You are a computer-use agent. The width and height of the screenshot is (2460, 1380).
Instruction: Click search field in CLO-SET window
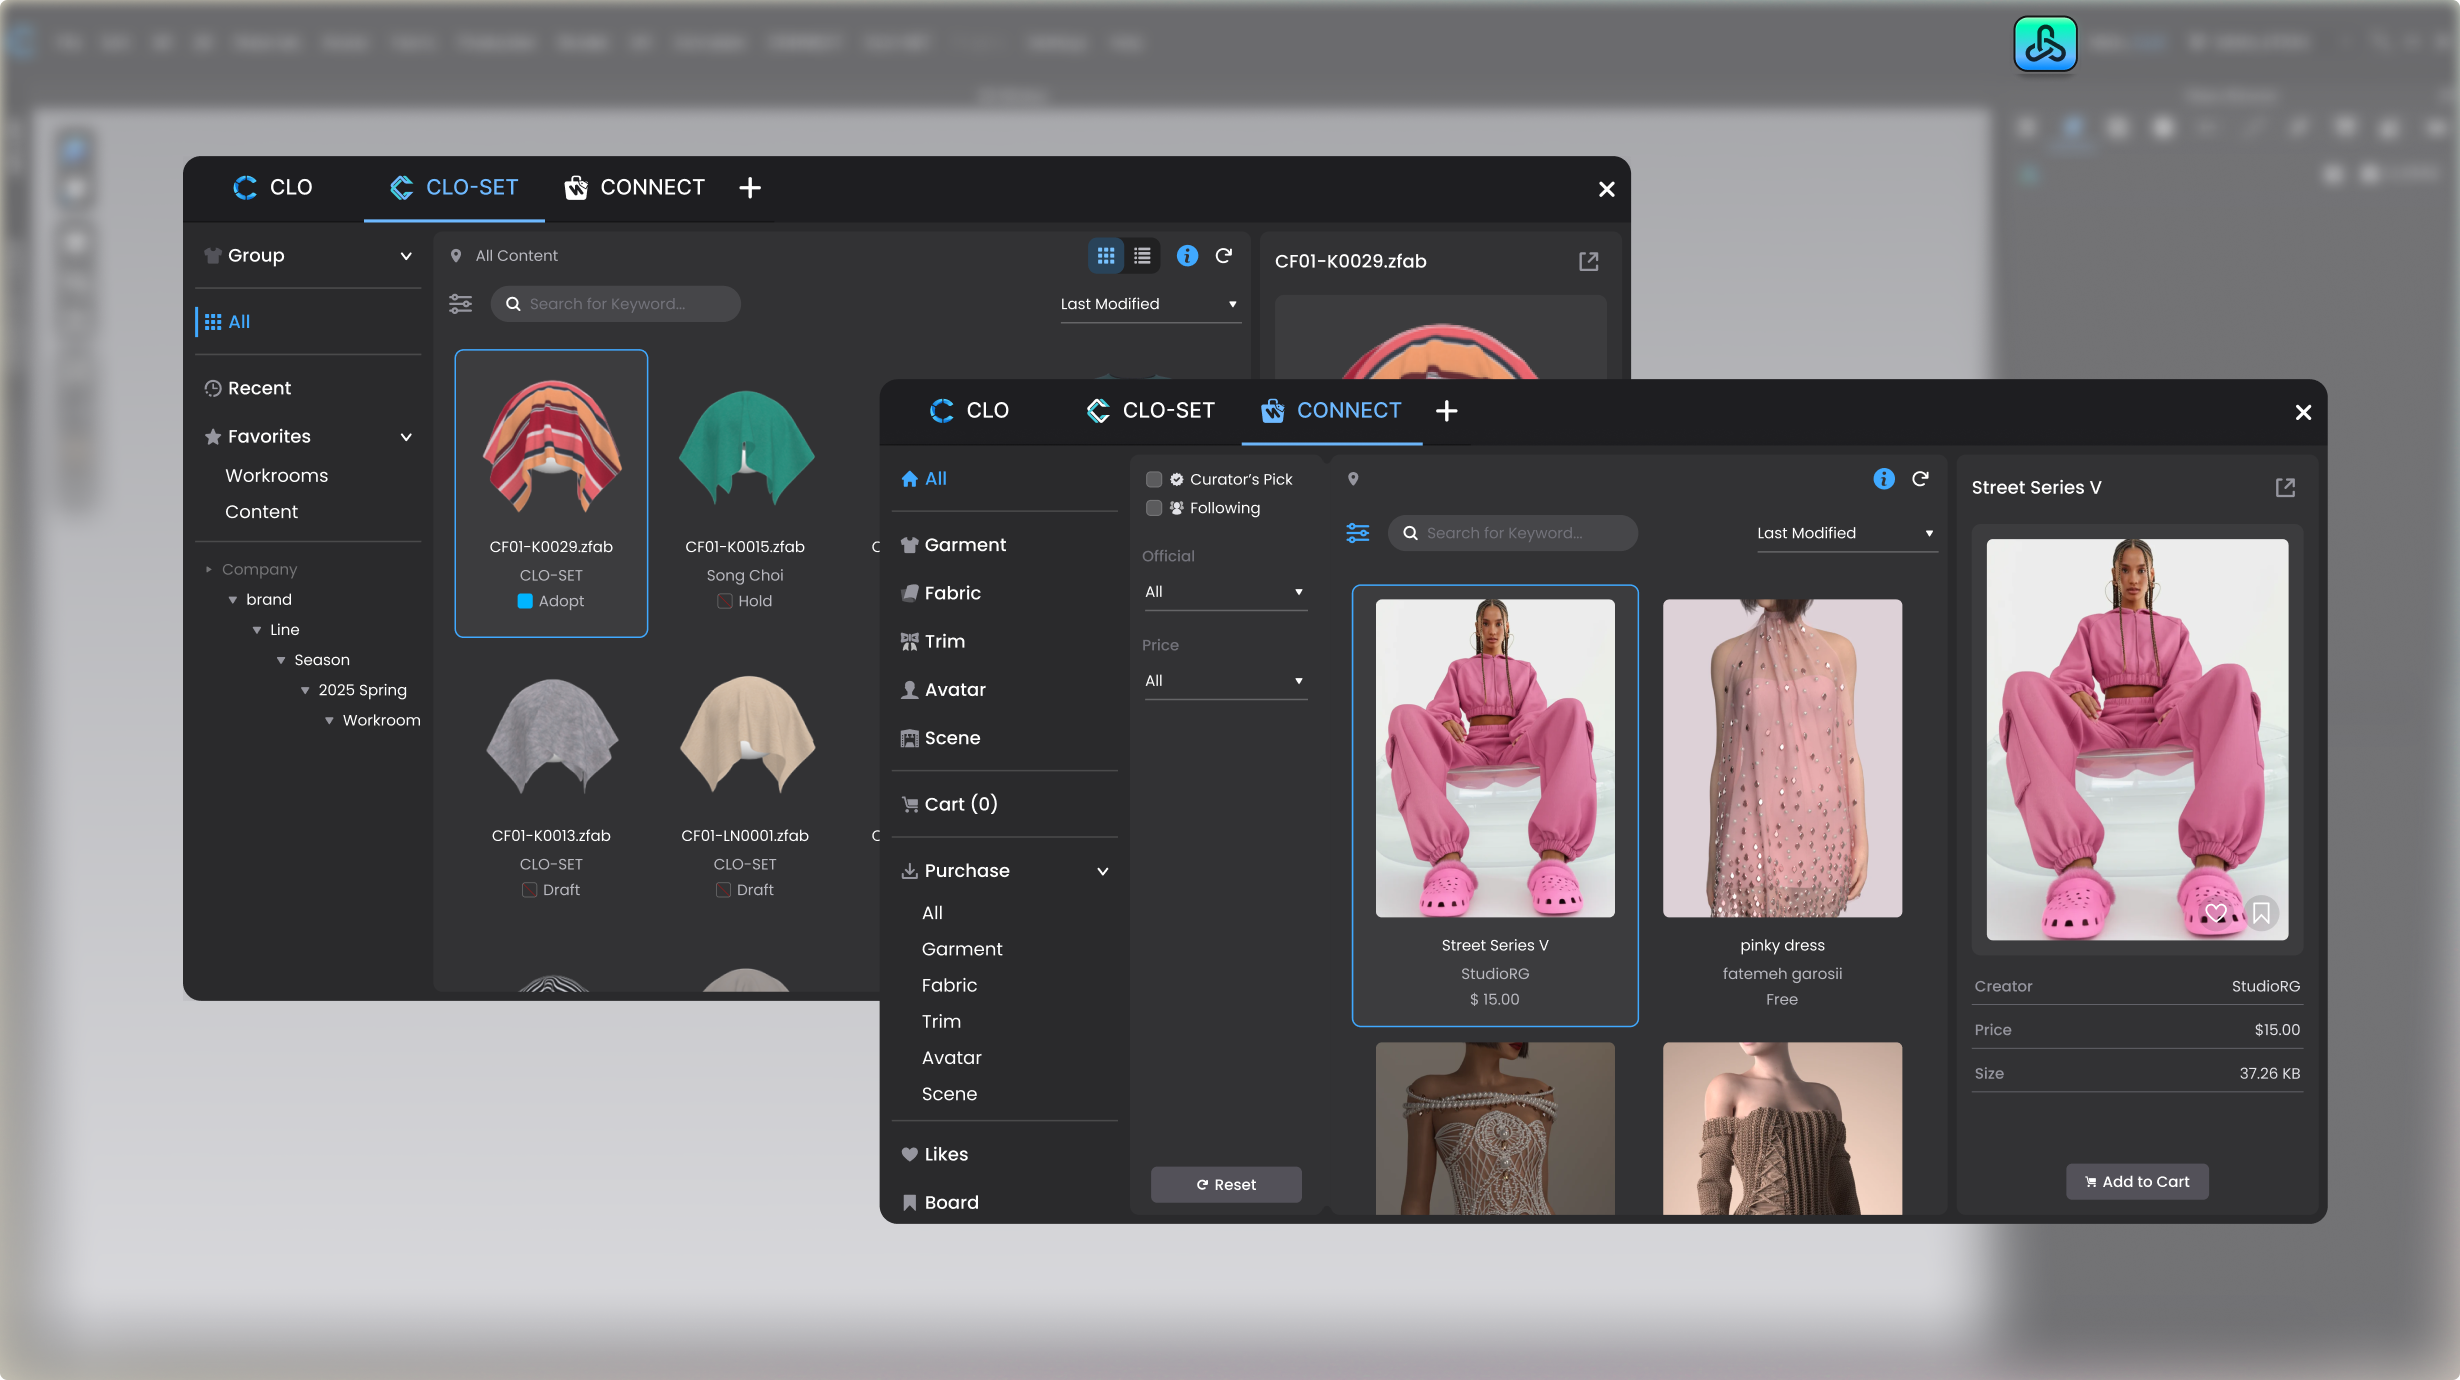click(615, 304)
